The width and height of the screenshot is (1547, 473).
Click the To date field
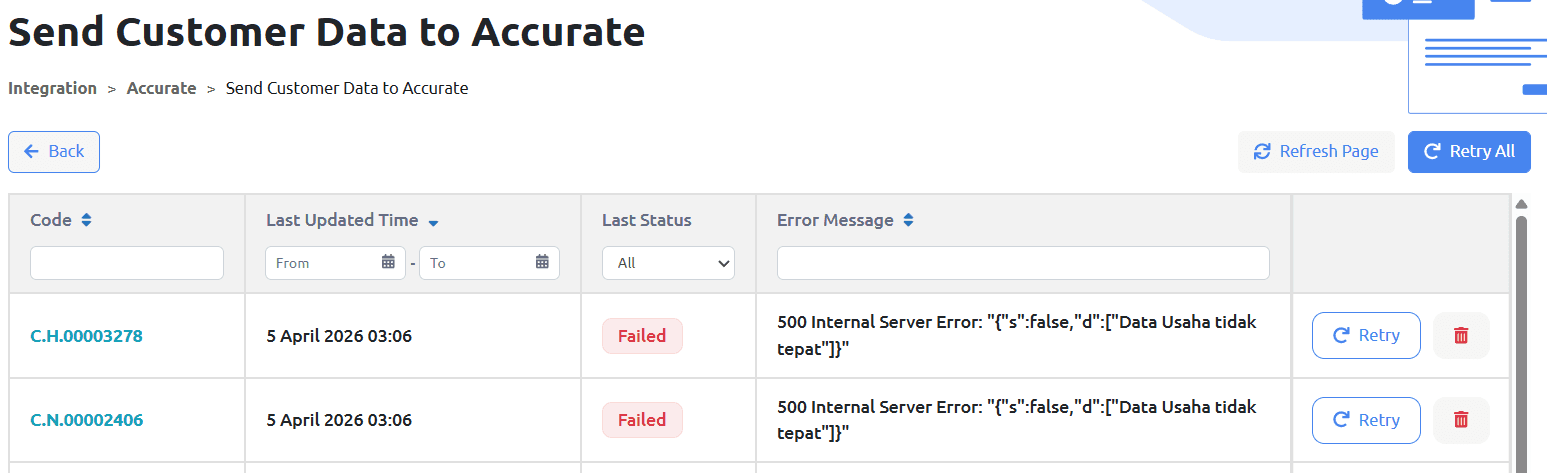(489, 263)
